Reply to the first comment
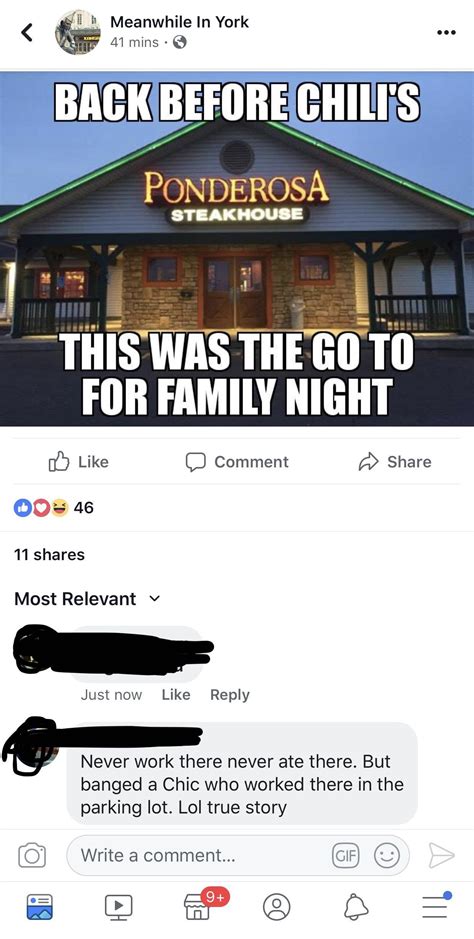 point(230,695)
